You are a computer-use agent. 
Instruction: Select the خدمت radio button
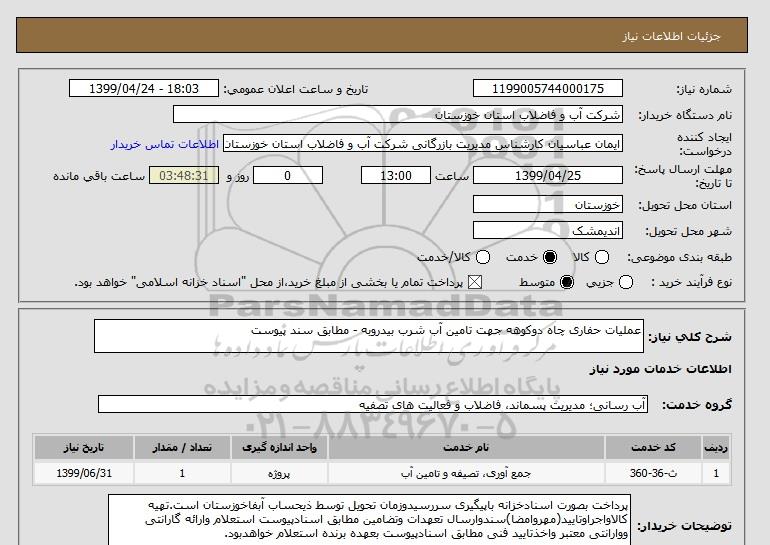point(550,257)
